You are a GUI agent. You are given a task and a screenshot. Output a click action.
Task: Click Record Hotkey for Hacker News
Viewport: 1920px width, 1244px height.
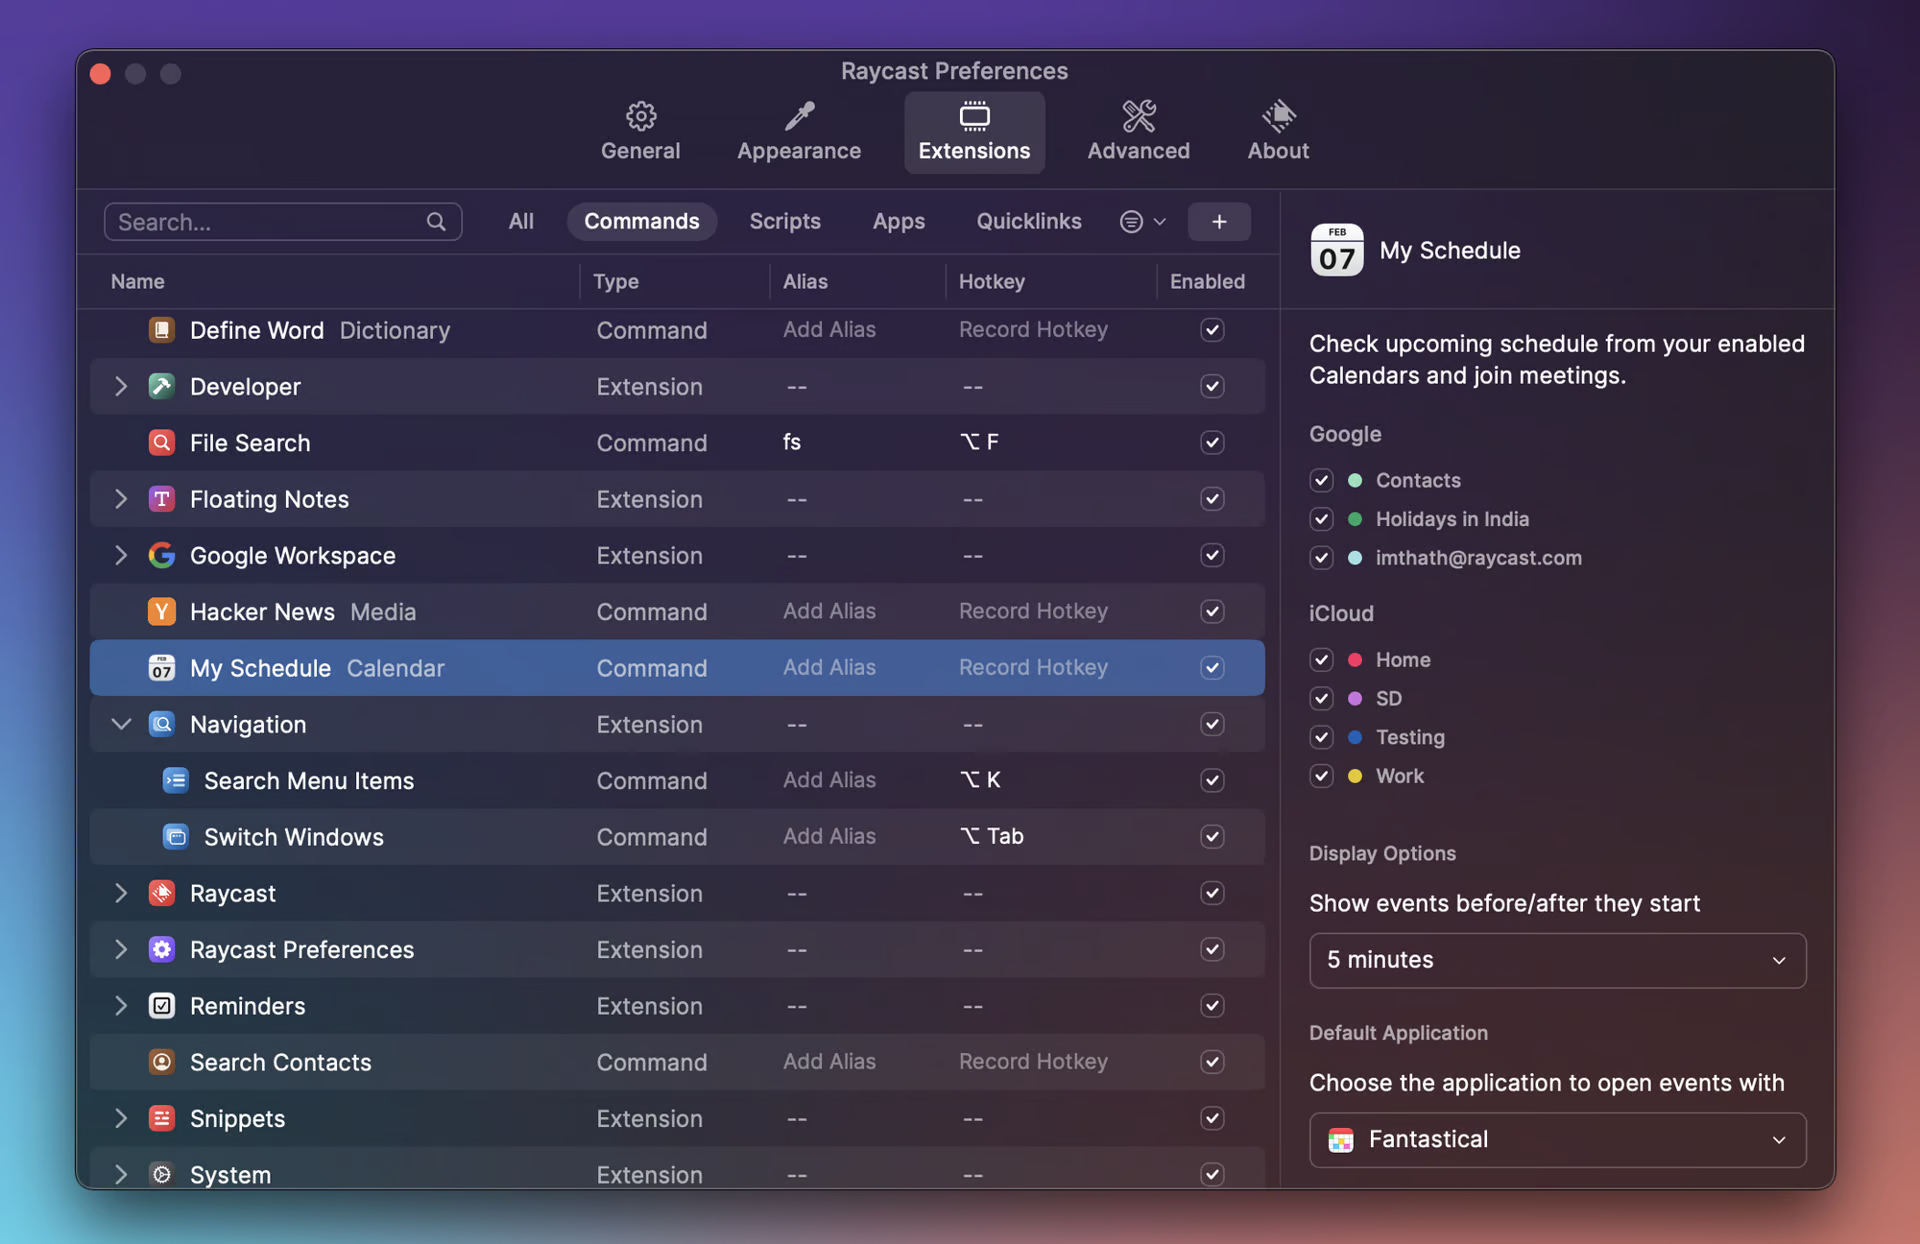(1033, 611)
